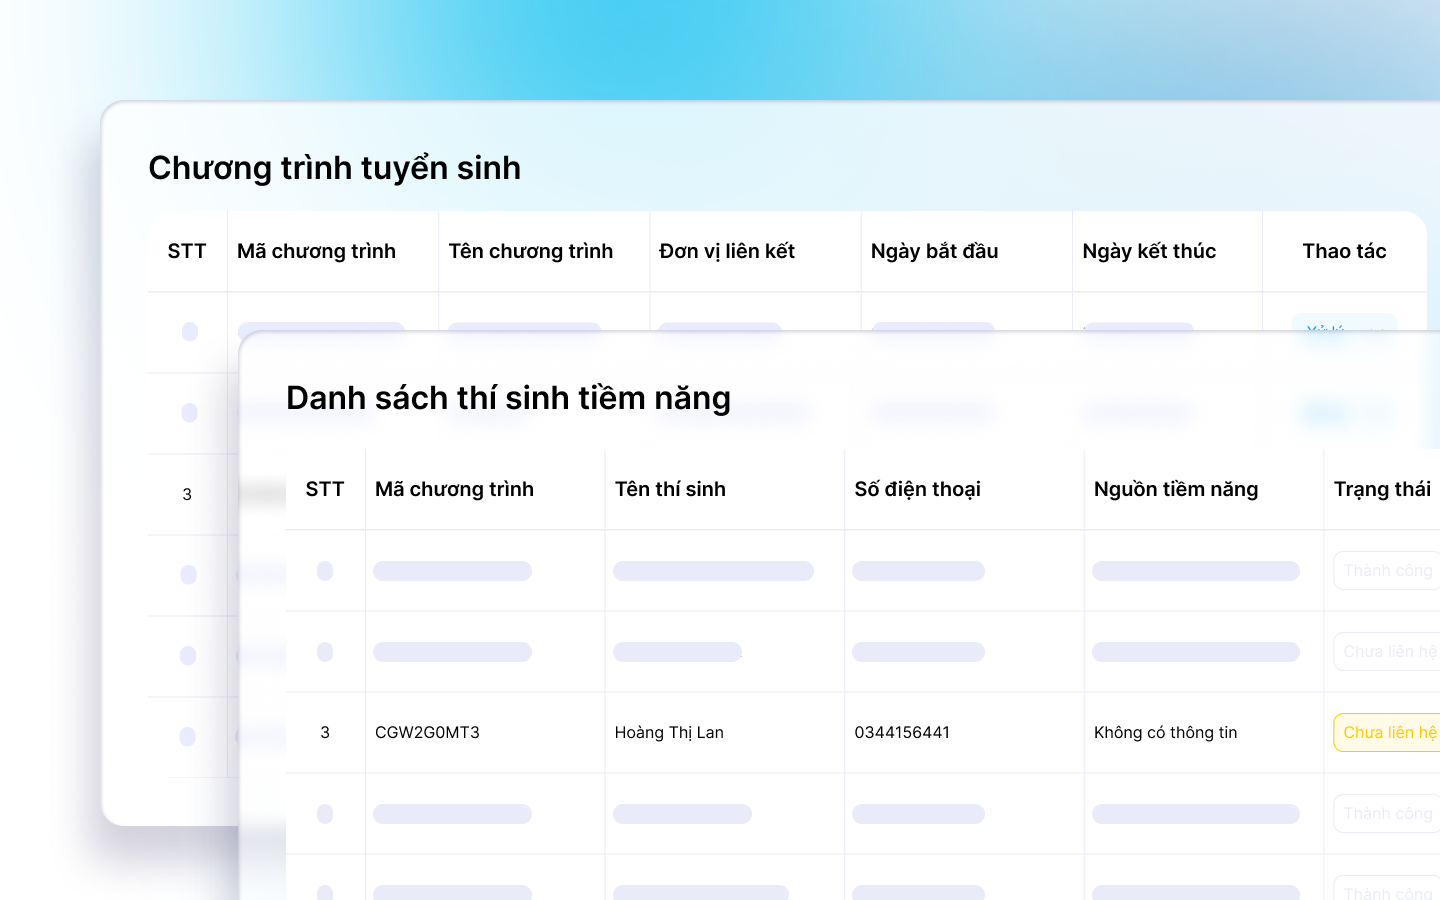The height and width of the screenshot is (900, 1440).
Task: Click the faded "Chưa liên hệ" badge in second candidate row
Action: (x=1388, y=651)
